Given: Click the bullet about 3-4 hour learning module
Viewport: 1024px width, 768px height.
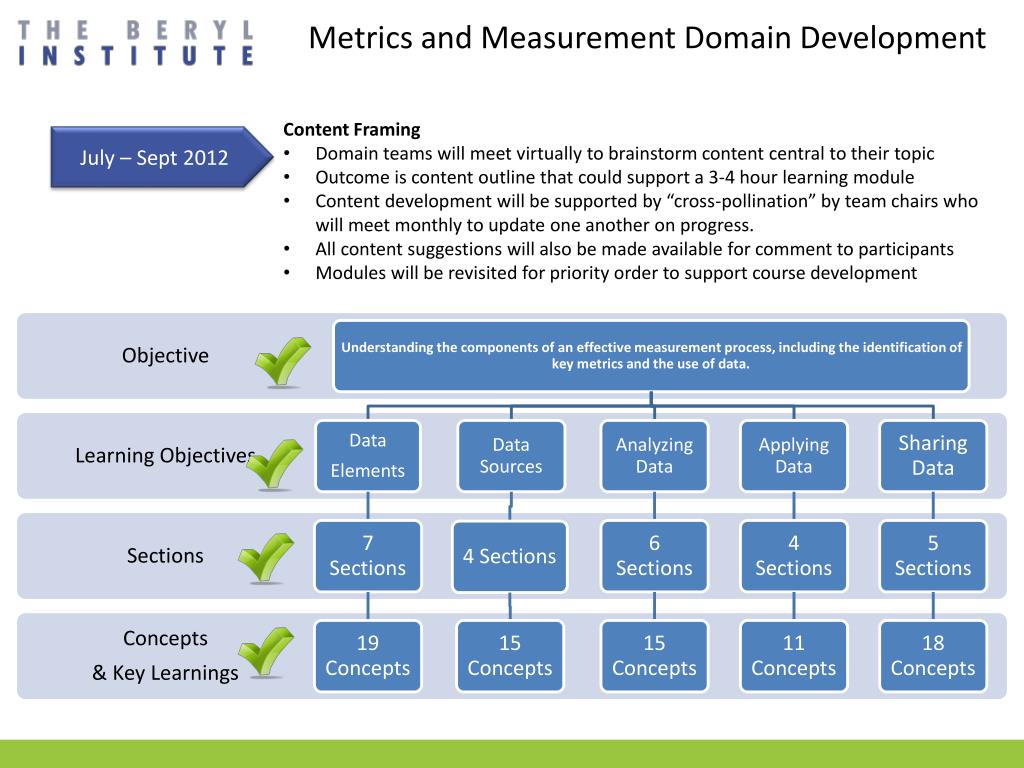Looking at the screenshot, I should (x=615, y=177).
